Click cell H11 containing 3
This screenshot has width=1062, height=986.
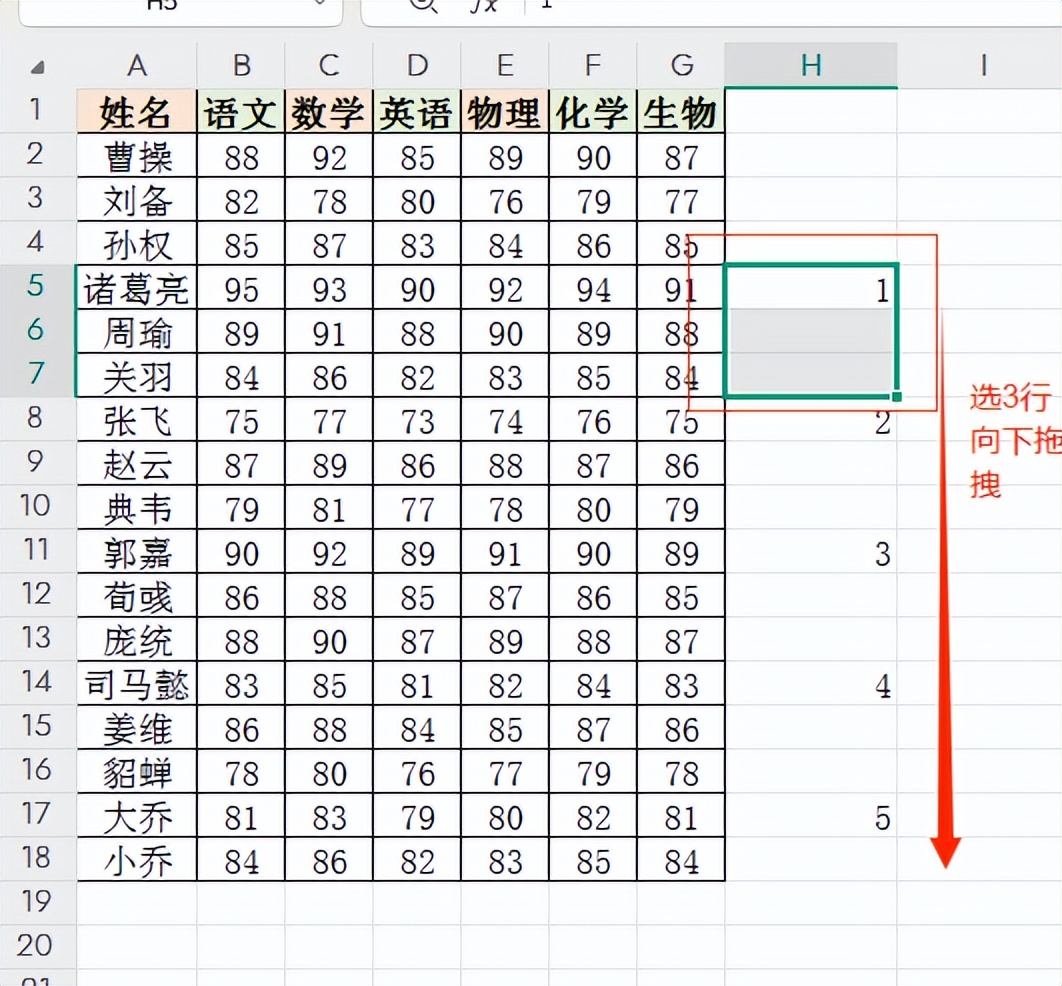(x=811, y=552)
